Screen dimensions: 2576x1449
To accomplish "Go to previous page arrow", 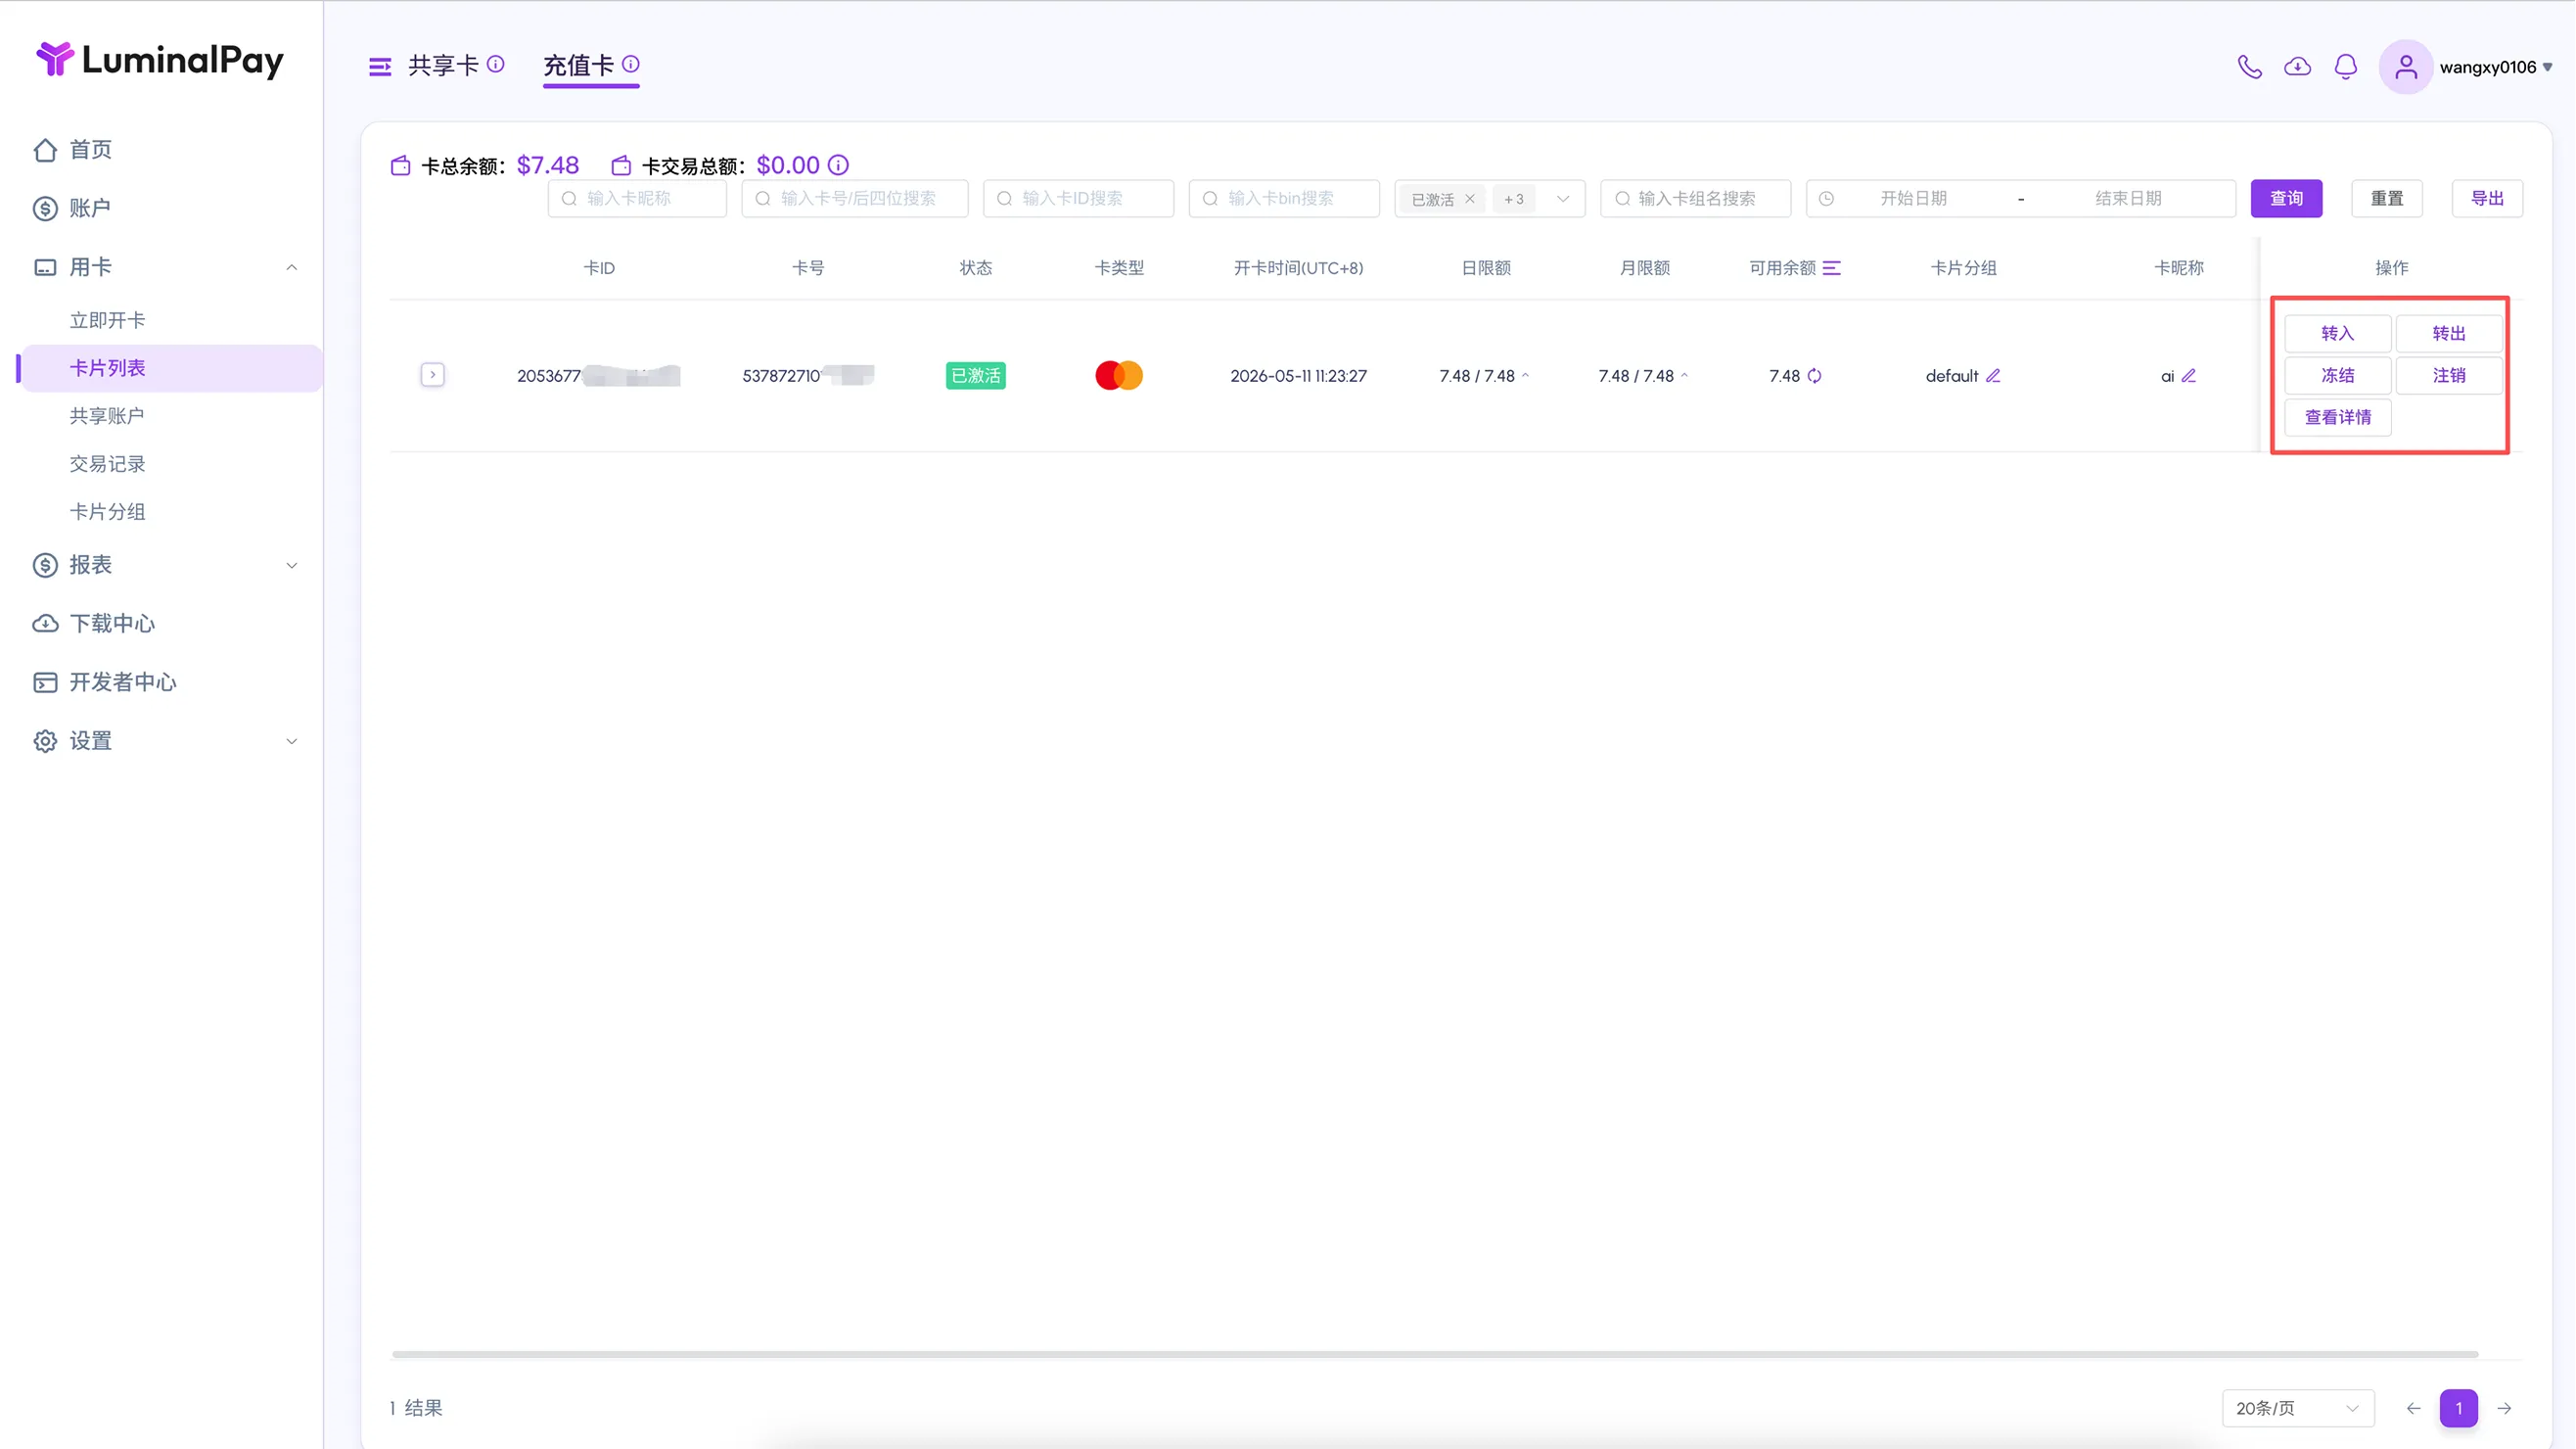I will 2413,1408.
